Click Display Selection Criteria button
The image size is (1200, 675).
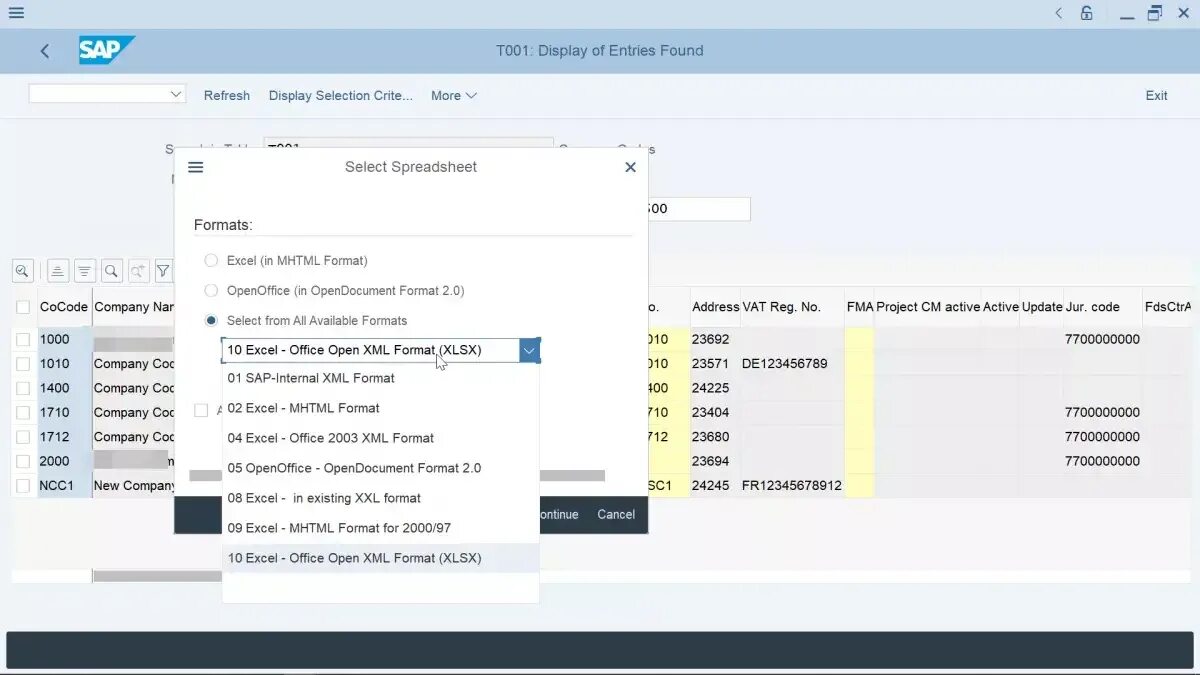point(341,96)
